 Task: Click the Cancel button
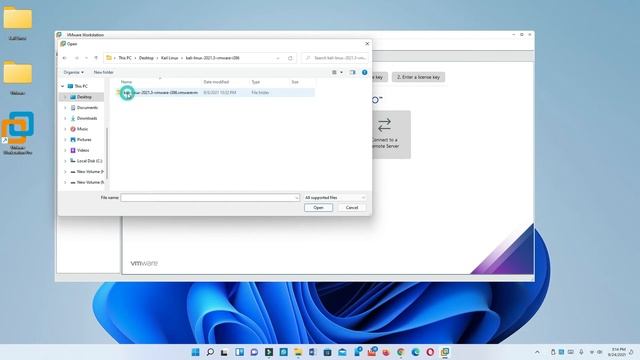352,208
